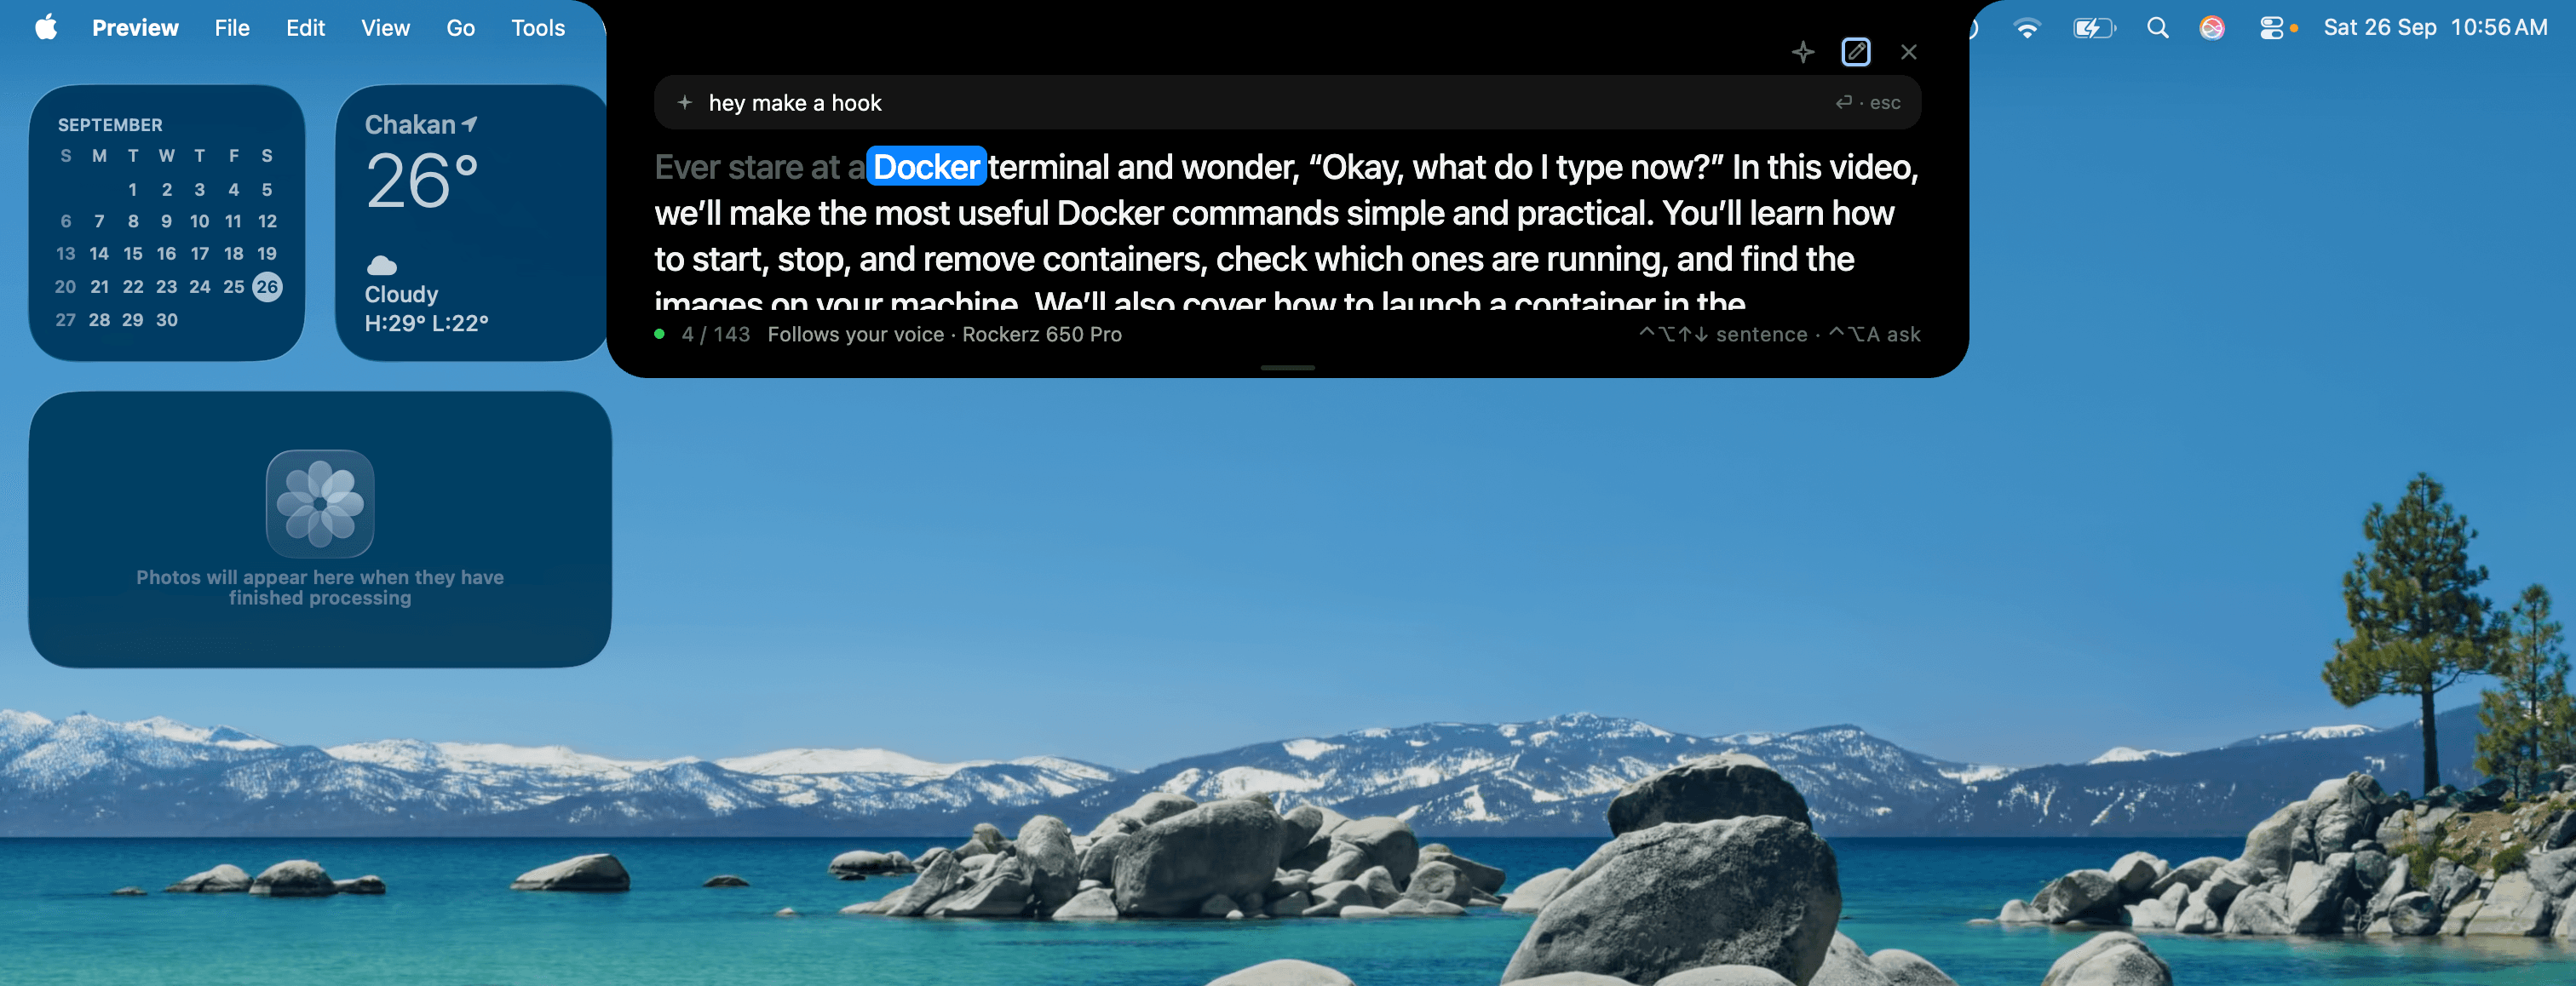Screen dimensions: 2576x986
Task: Click 'Follows your voice' status text
Action: coord(855,334)
